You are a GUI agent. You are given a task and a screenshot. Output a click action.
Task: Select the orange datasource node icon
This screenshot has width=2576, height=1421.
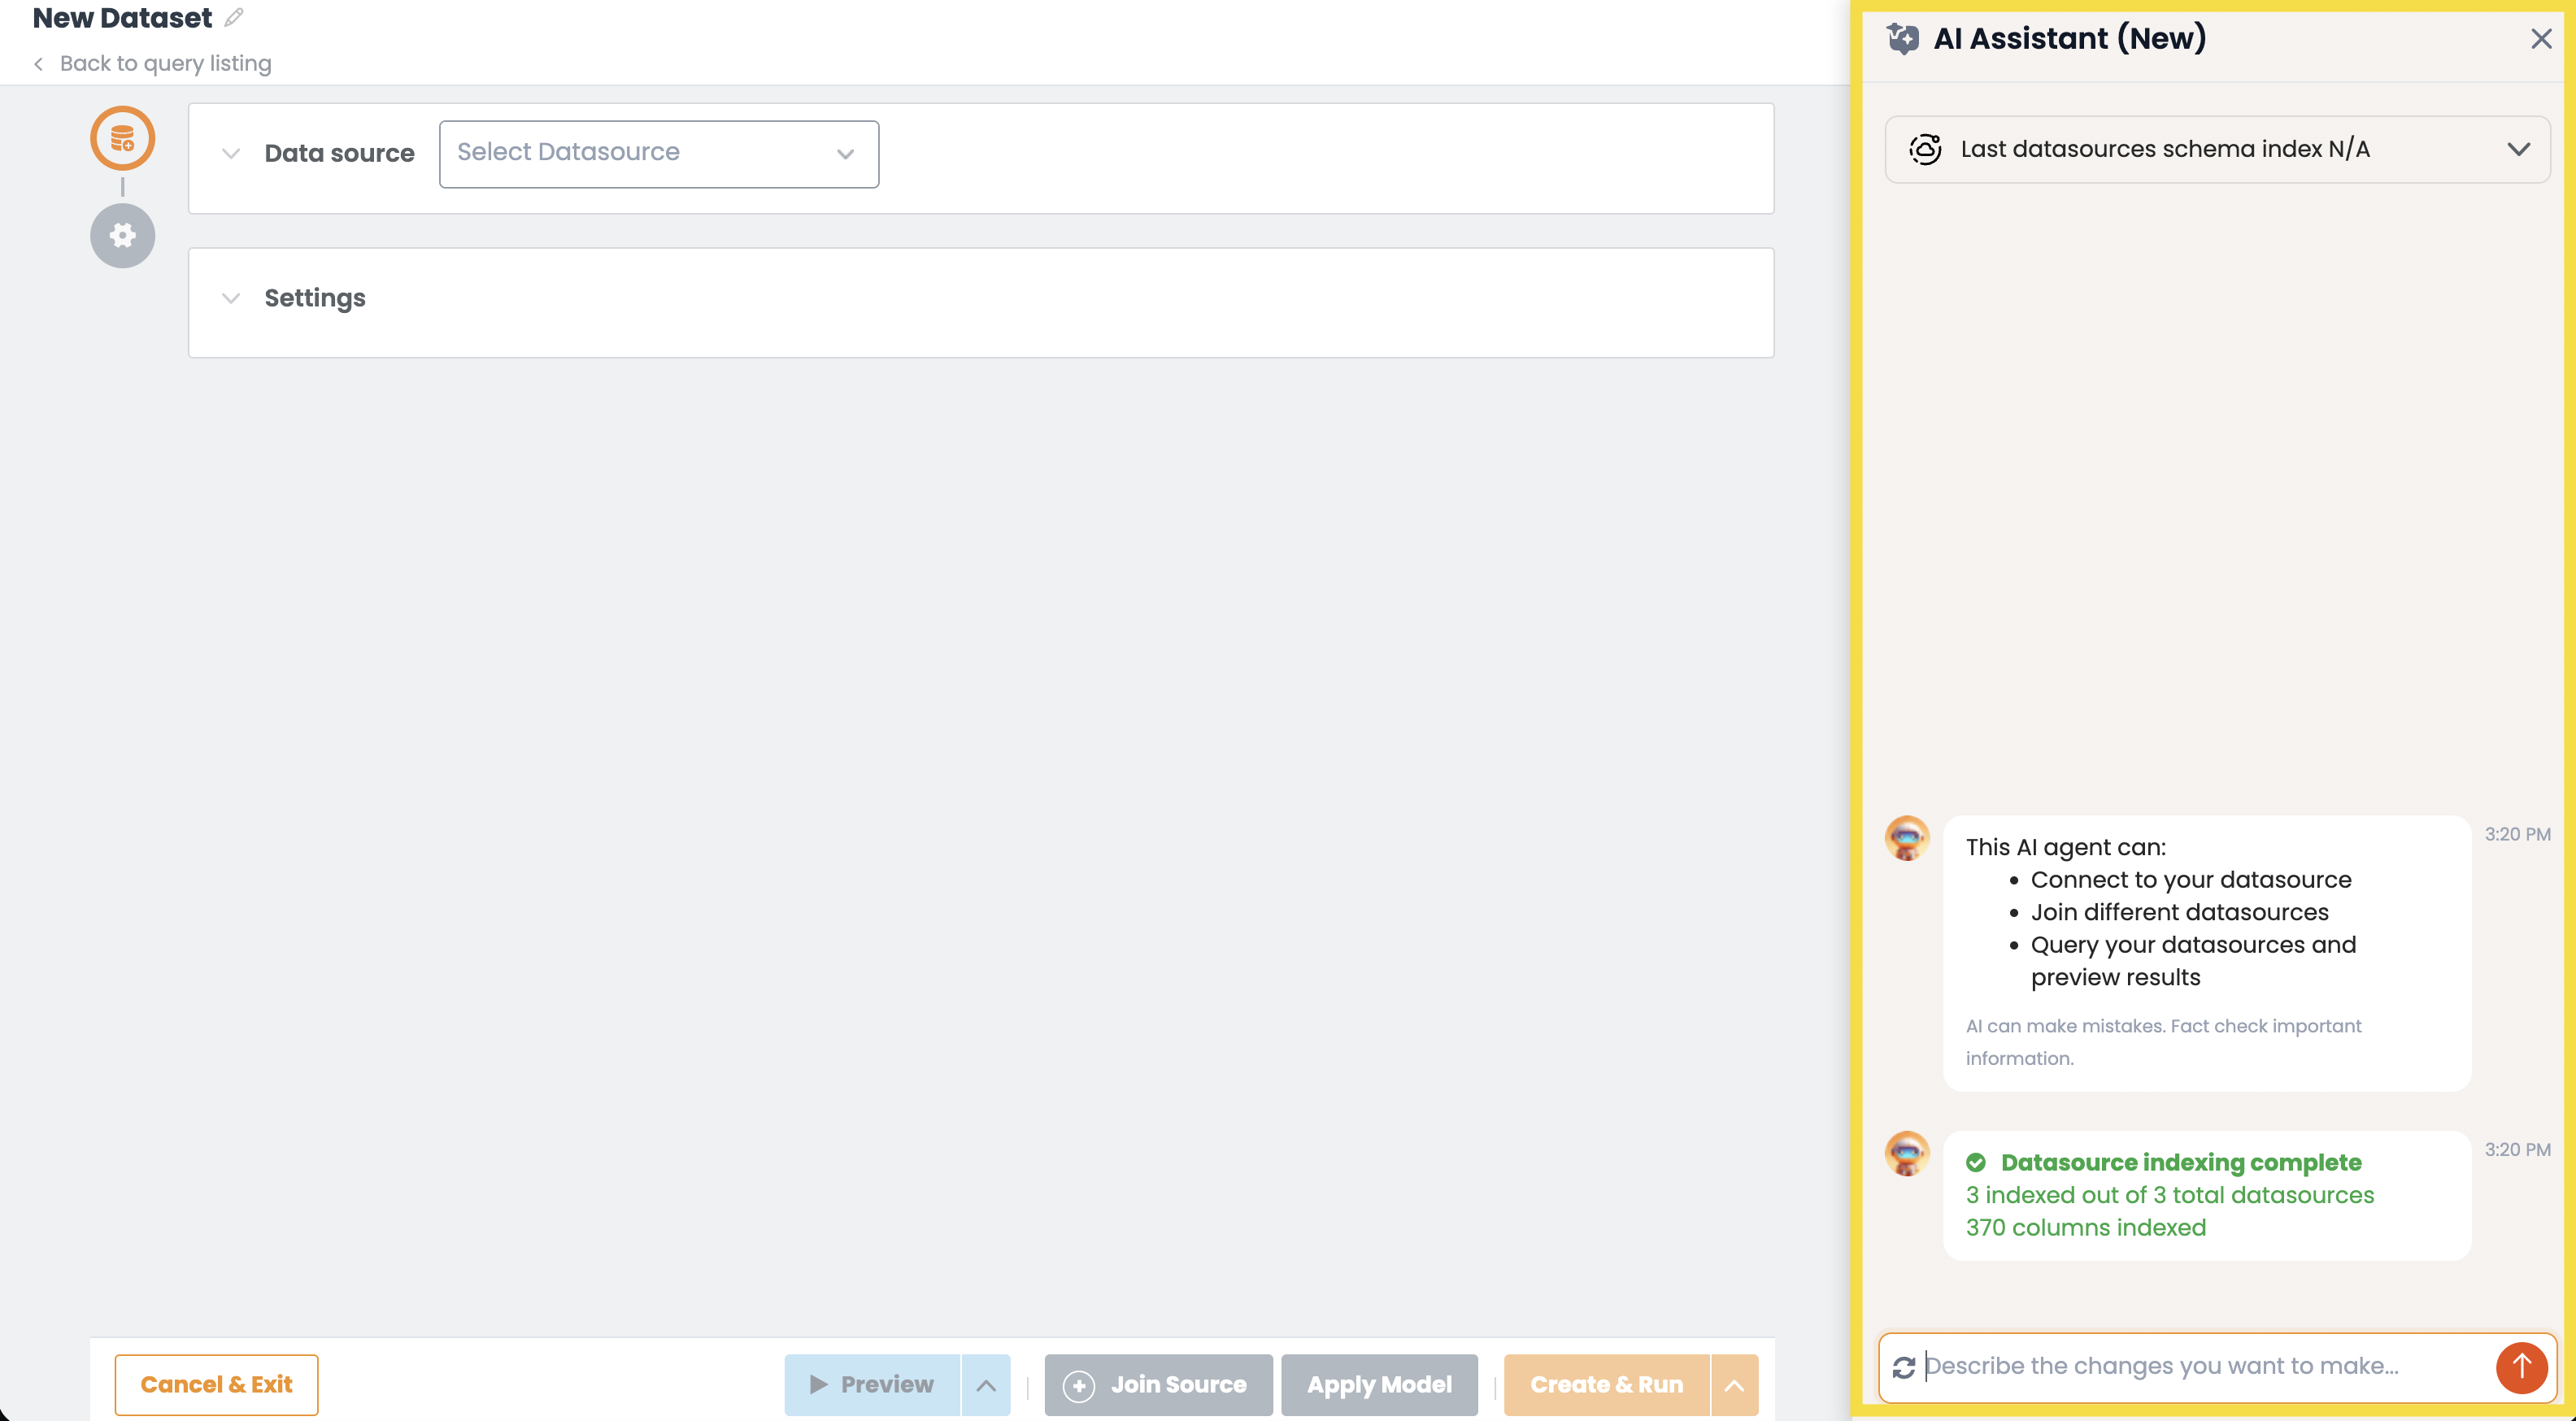click(x=122, y=137)
